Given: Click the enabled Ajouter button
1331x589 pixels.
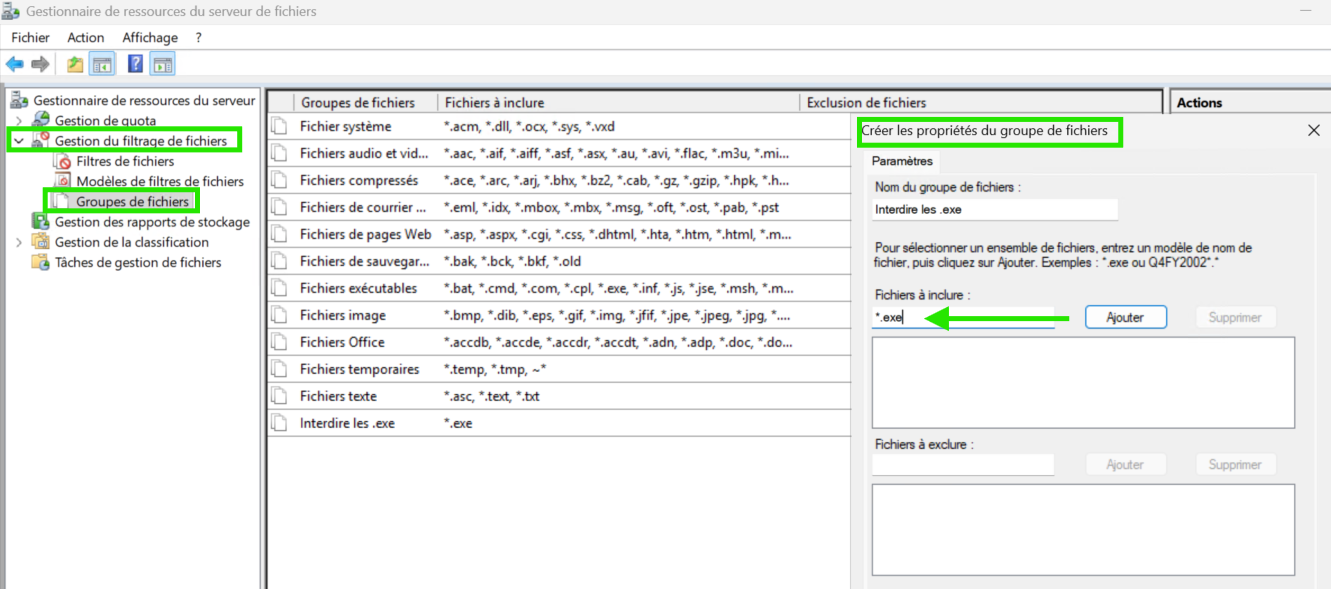Looking at the screenshot, I should tap(1125, 317).
